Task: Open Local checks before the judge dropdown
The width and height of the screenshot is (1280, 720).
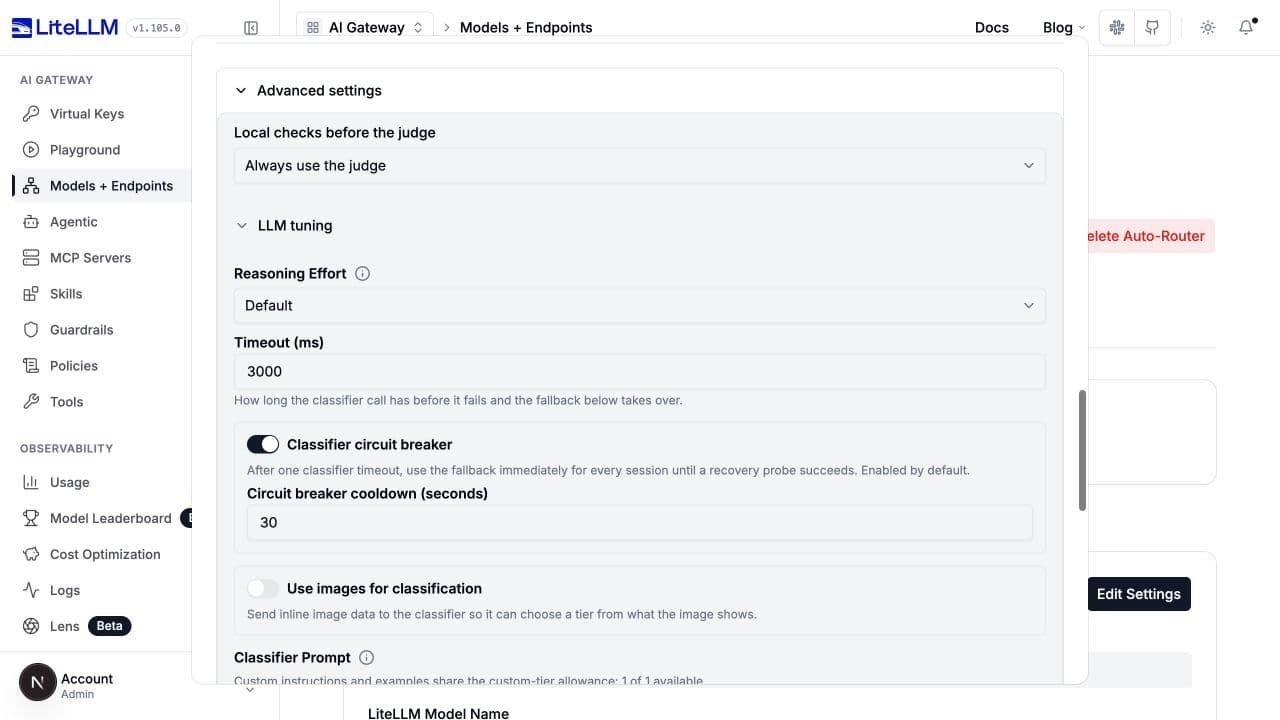Action: (x=640, y=166)
